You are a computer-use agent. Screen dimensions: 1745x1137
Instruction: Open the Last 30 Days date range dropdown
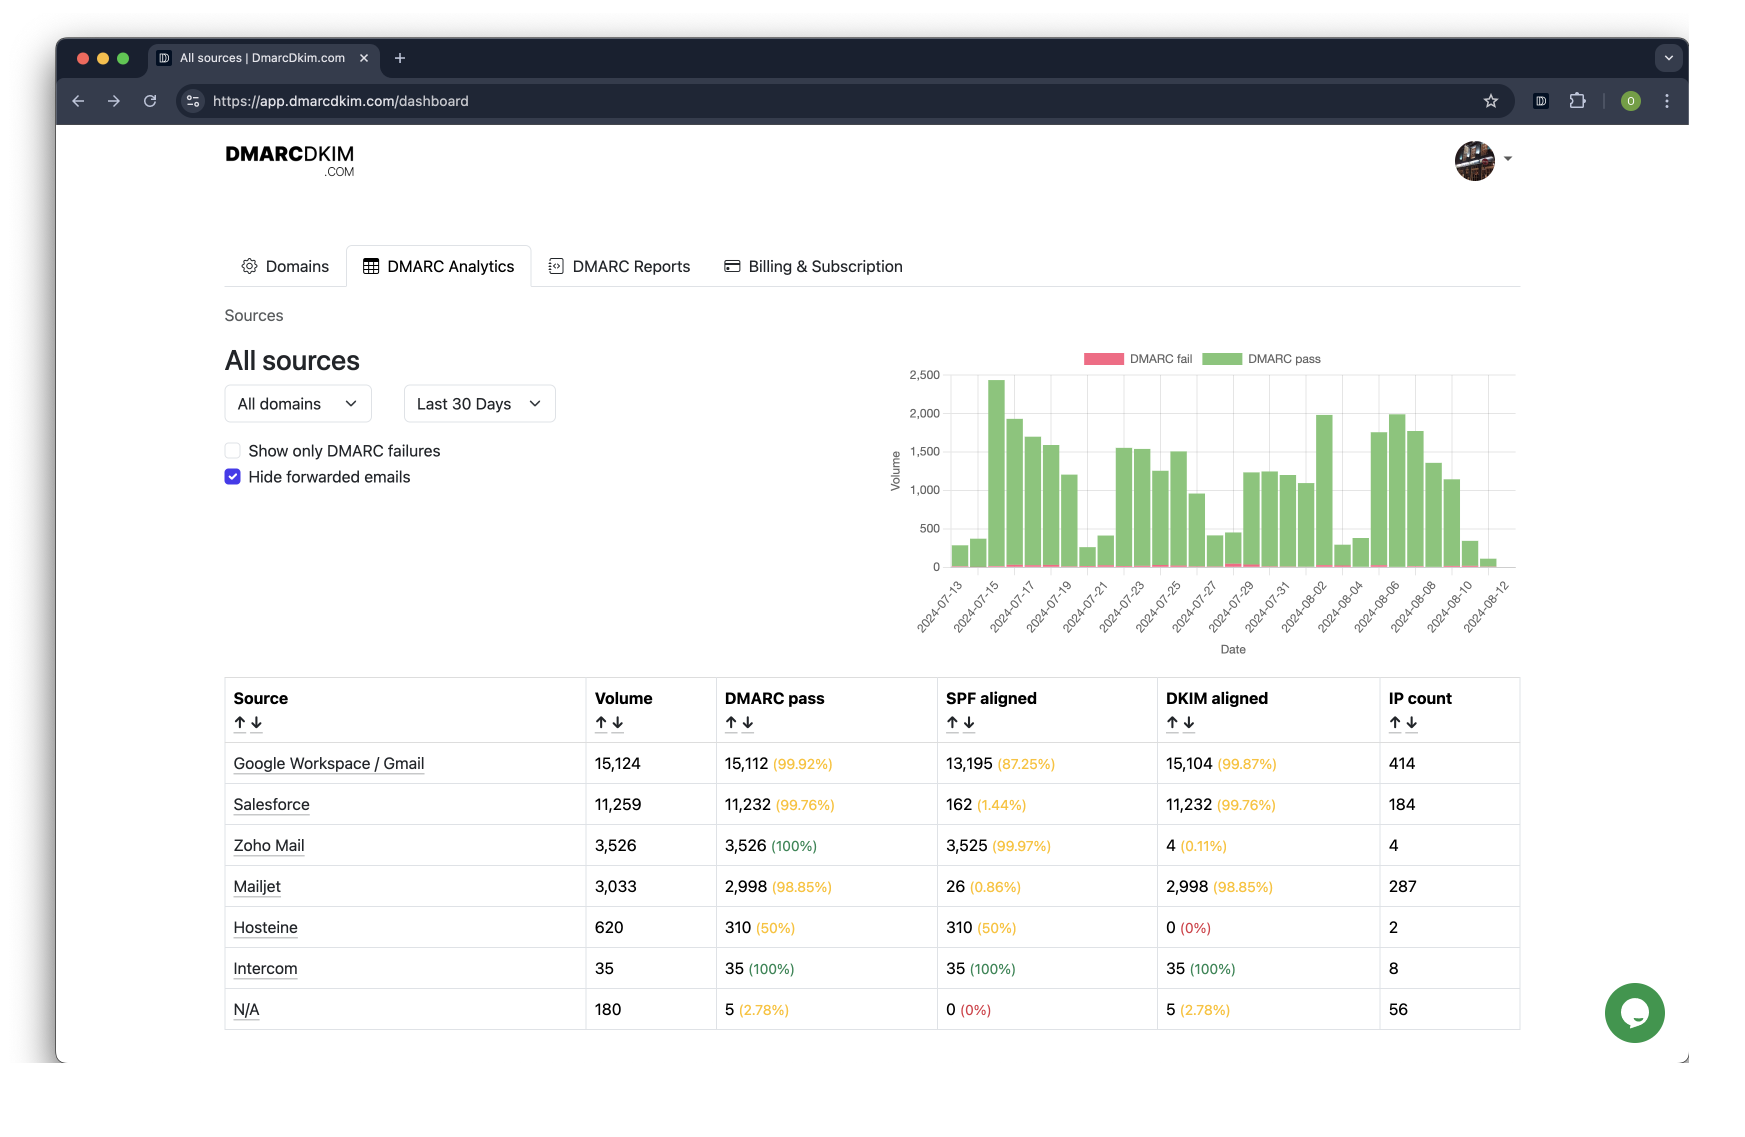pos(479,404)
